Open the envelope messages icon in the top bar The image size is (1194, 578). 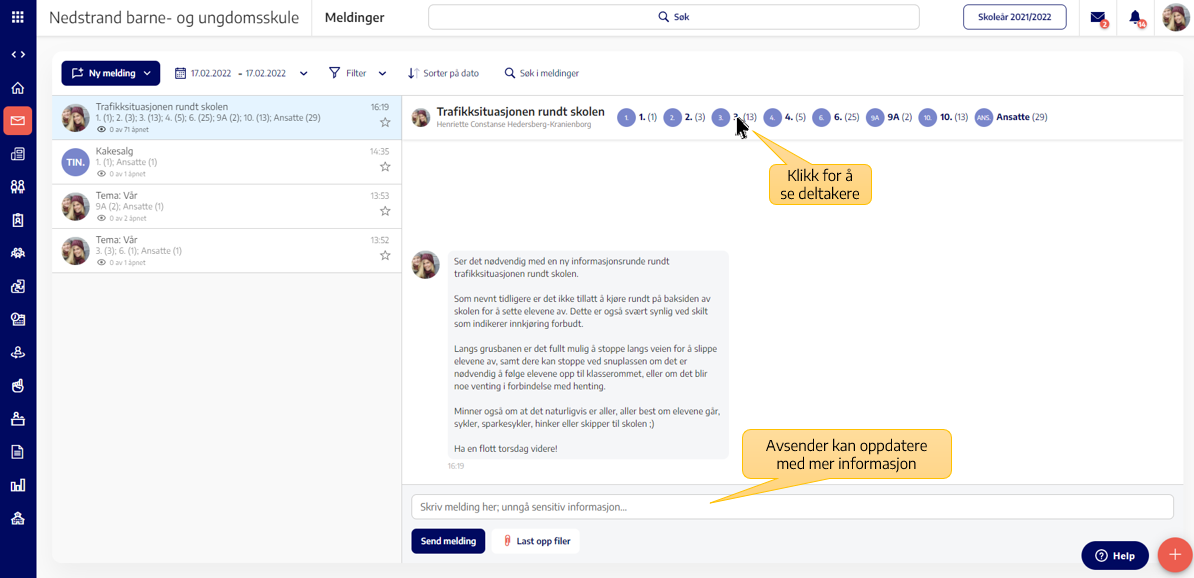[x=1097, y=18]
